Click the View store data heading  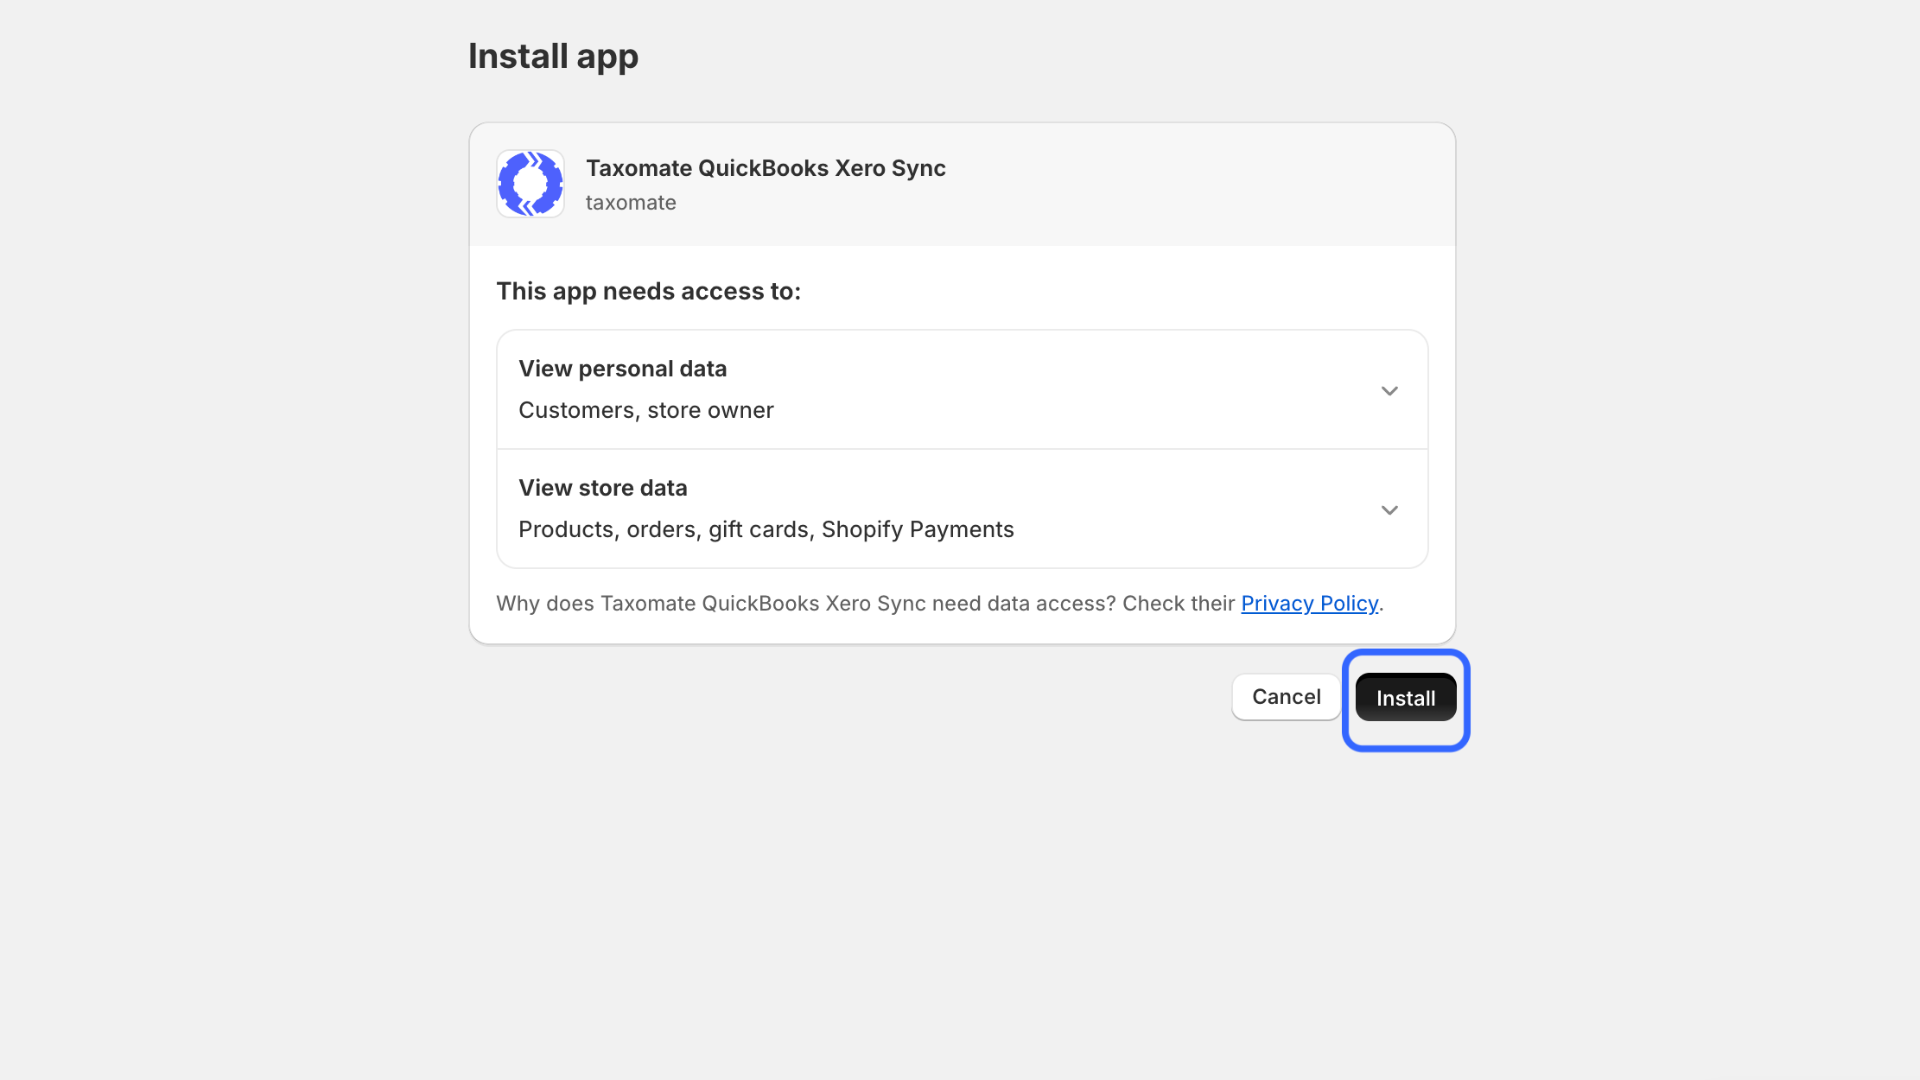(x=603, y=488)
